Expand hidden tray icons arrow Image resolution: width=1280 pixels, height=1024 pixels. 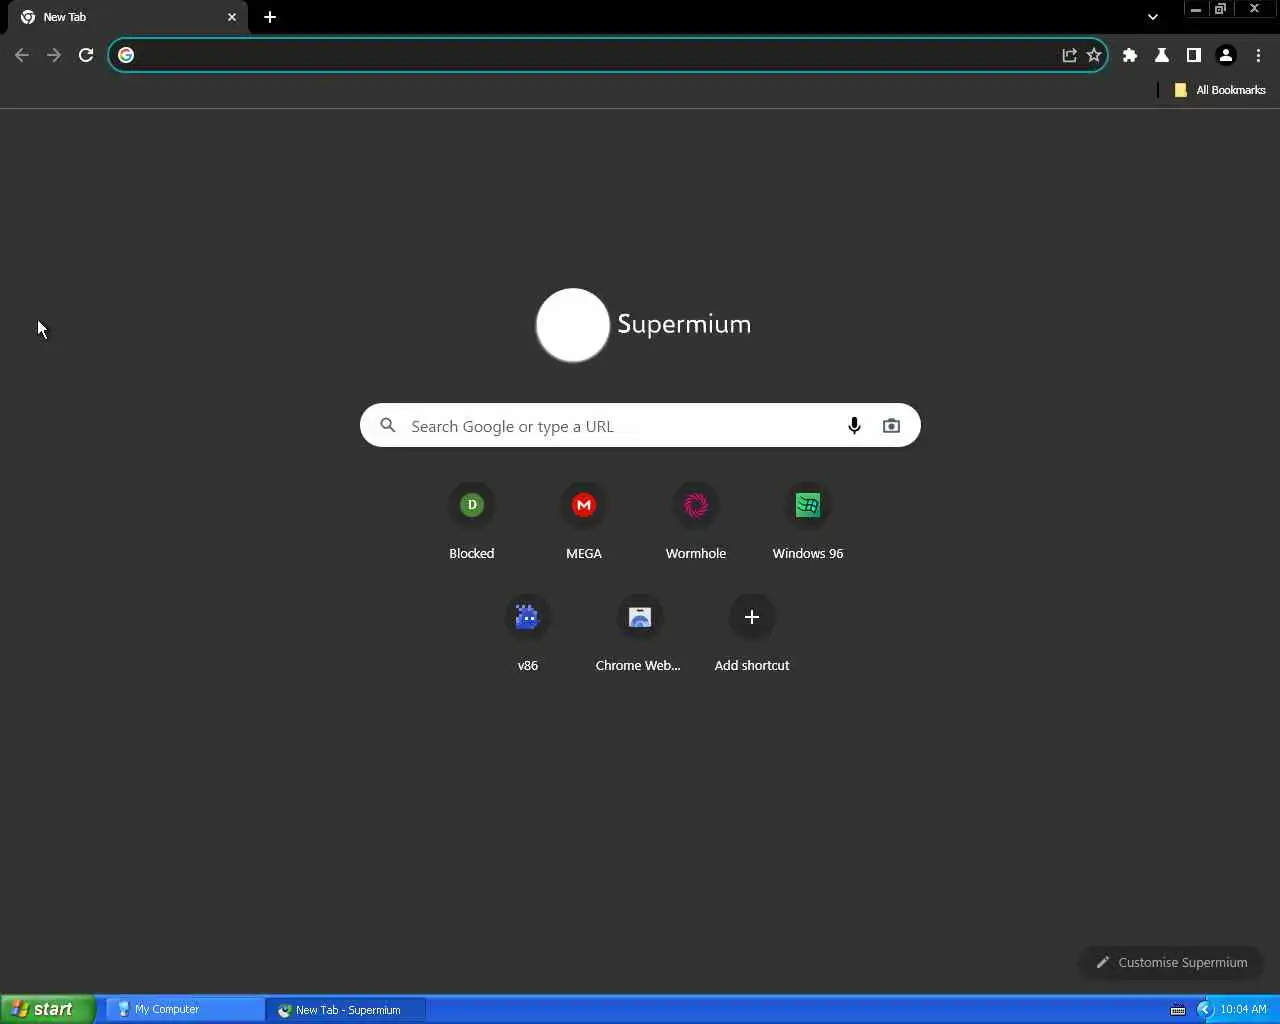click(x=1205, y=1010)
